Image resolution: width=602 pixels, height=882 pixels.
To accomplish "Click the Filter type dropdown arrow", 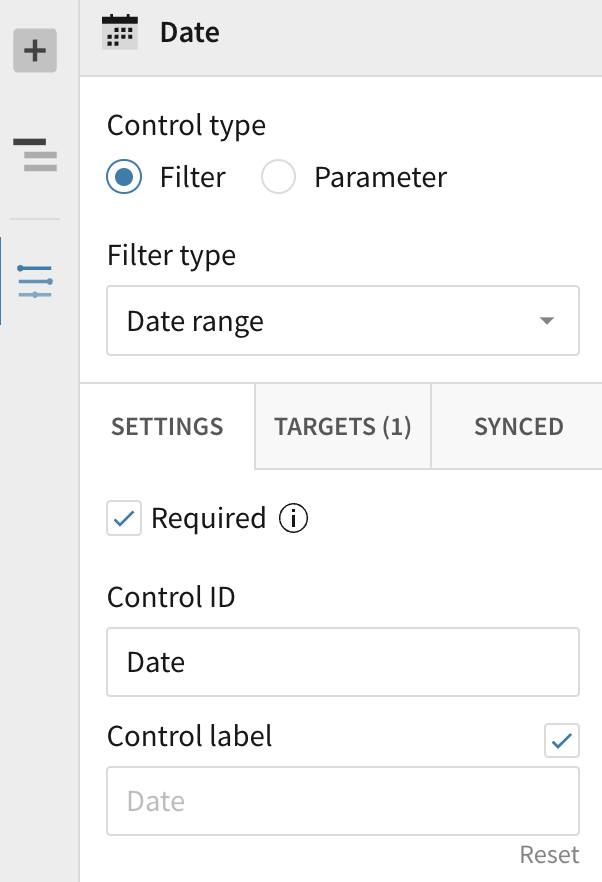I will 546,321.
